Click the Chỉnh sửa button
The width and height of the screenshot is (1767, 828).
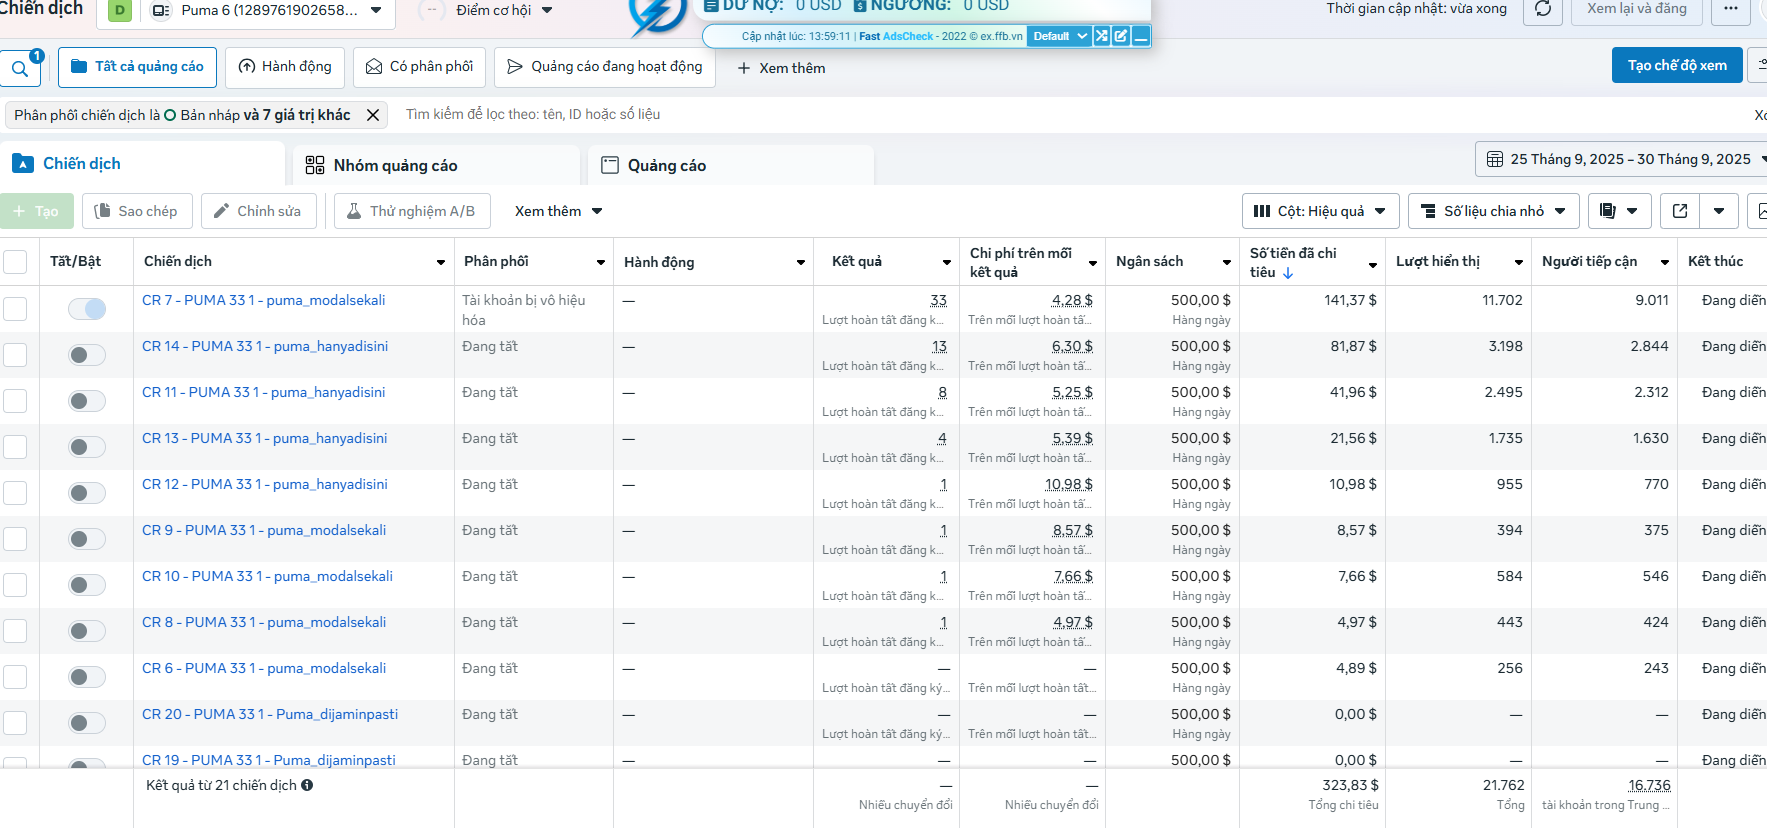point(258,211)
